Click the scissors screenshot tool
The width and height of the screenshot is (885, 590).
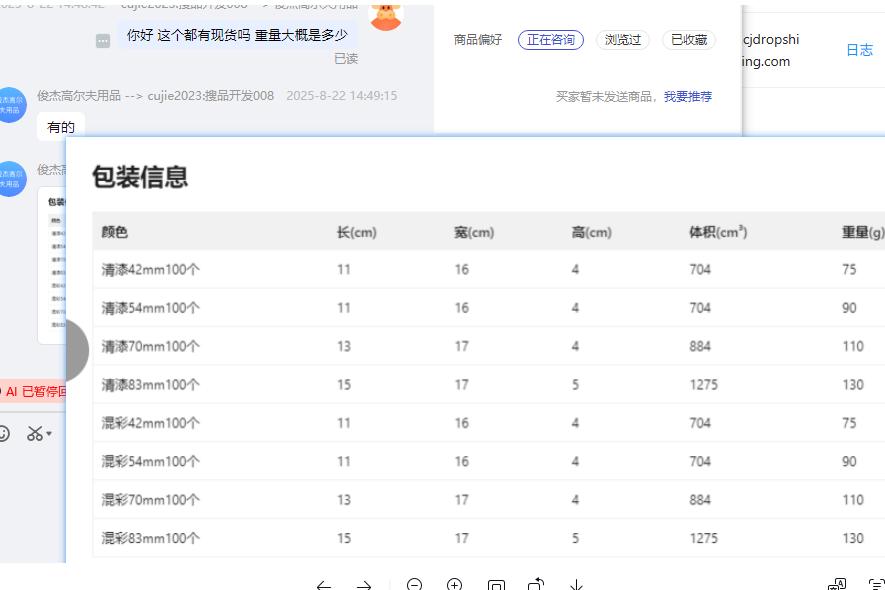click(35, 434)
